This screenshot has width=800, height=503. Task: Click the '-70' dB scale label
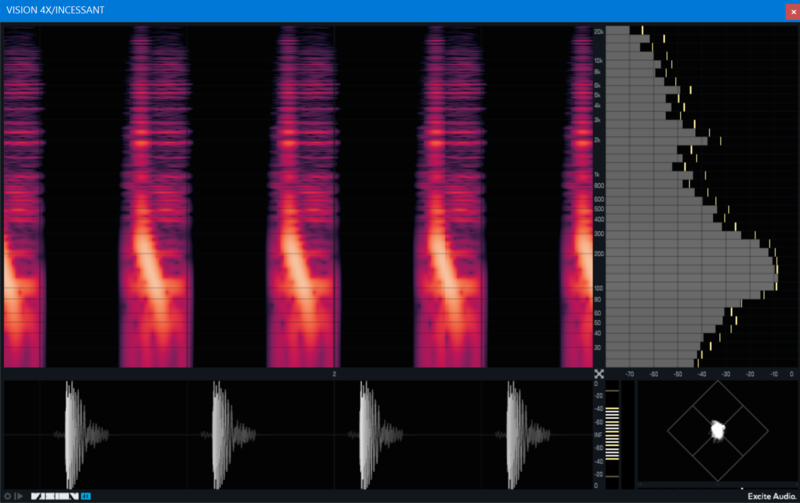(630, 374)
